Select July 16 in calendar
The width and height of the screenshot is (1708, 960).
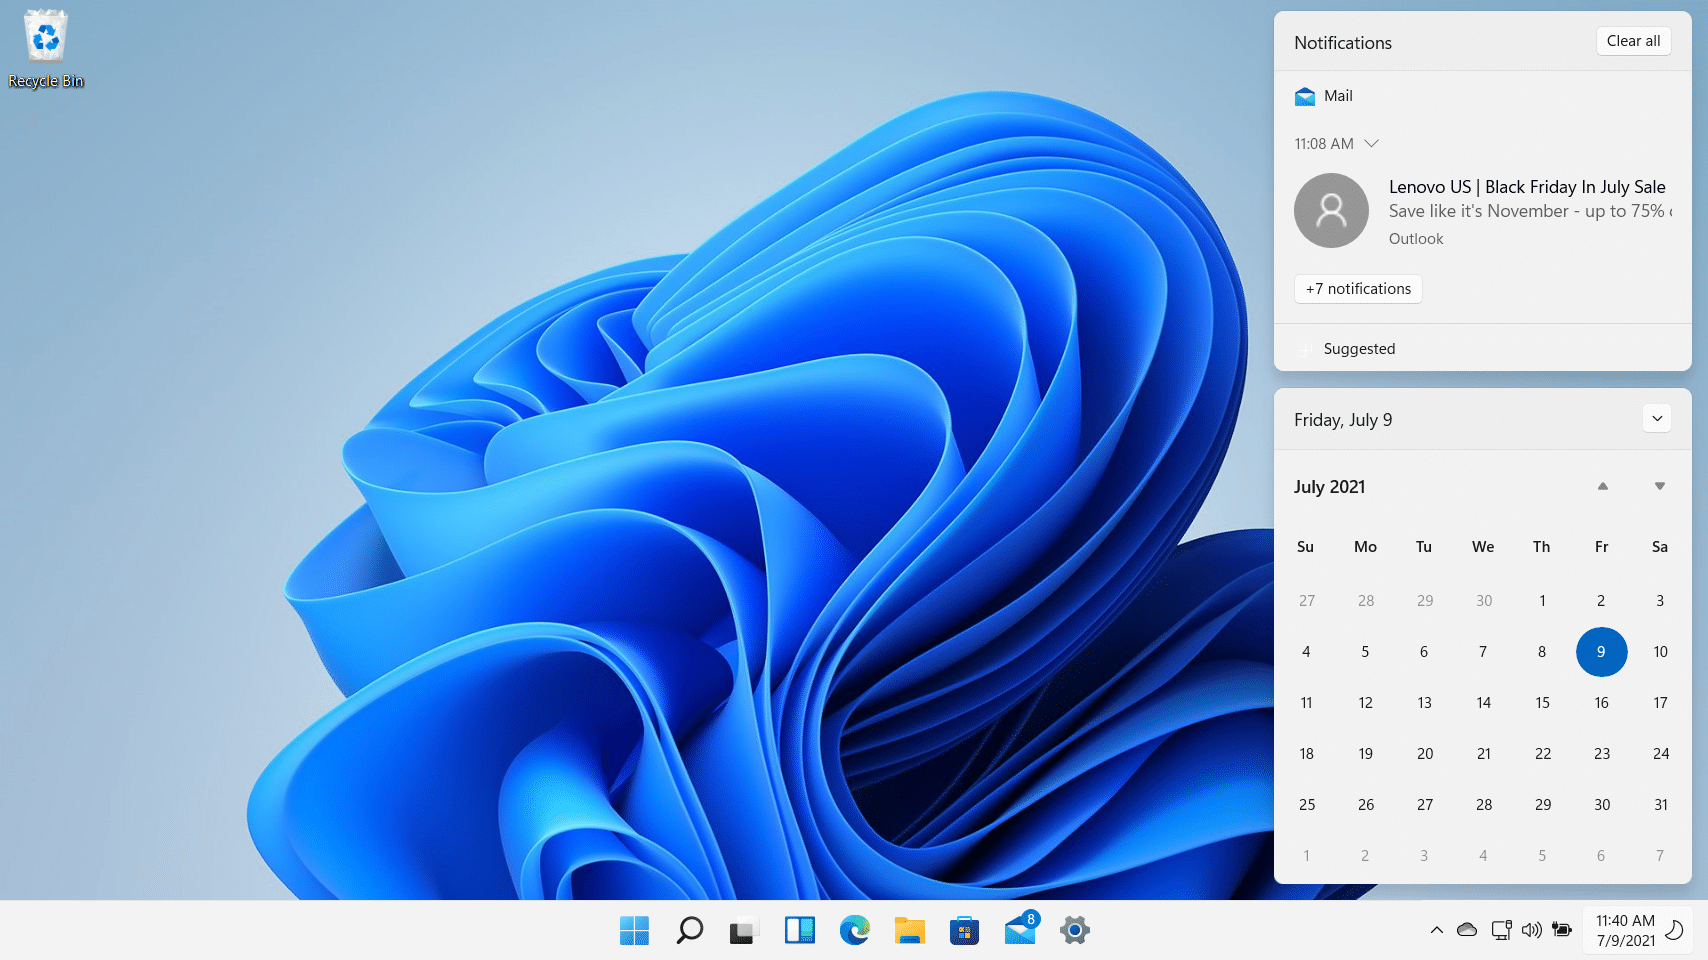pos(1601,703)
